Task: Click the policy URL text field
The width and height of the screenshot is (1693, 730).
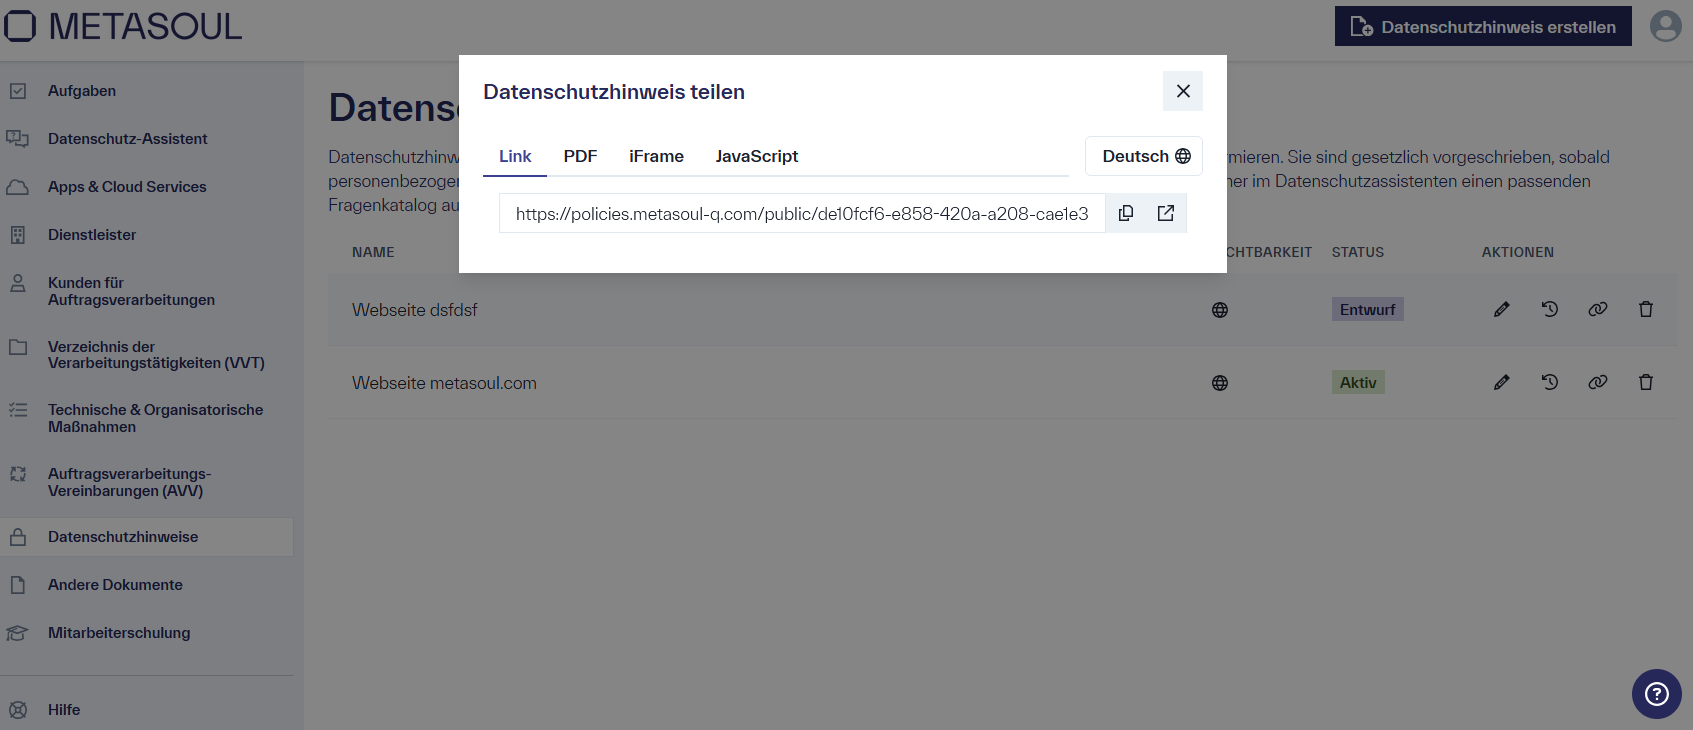Action: pyautogui.click(x=801, y=214)
